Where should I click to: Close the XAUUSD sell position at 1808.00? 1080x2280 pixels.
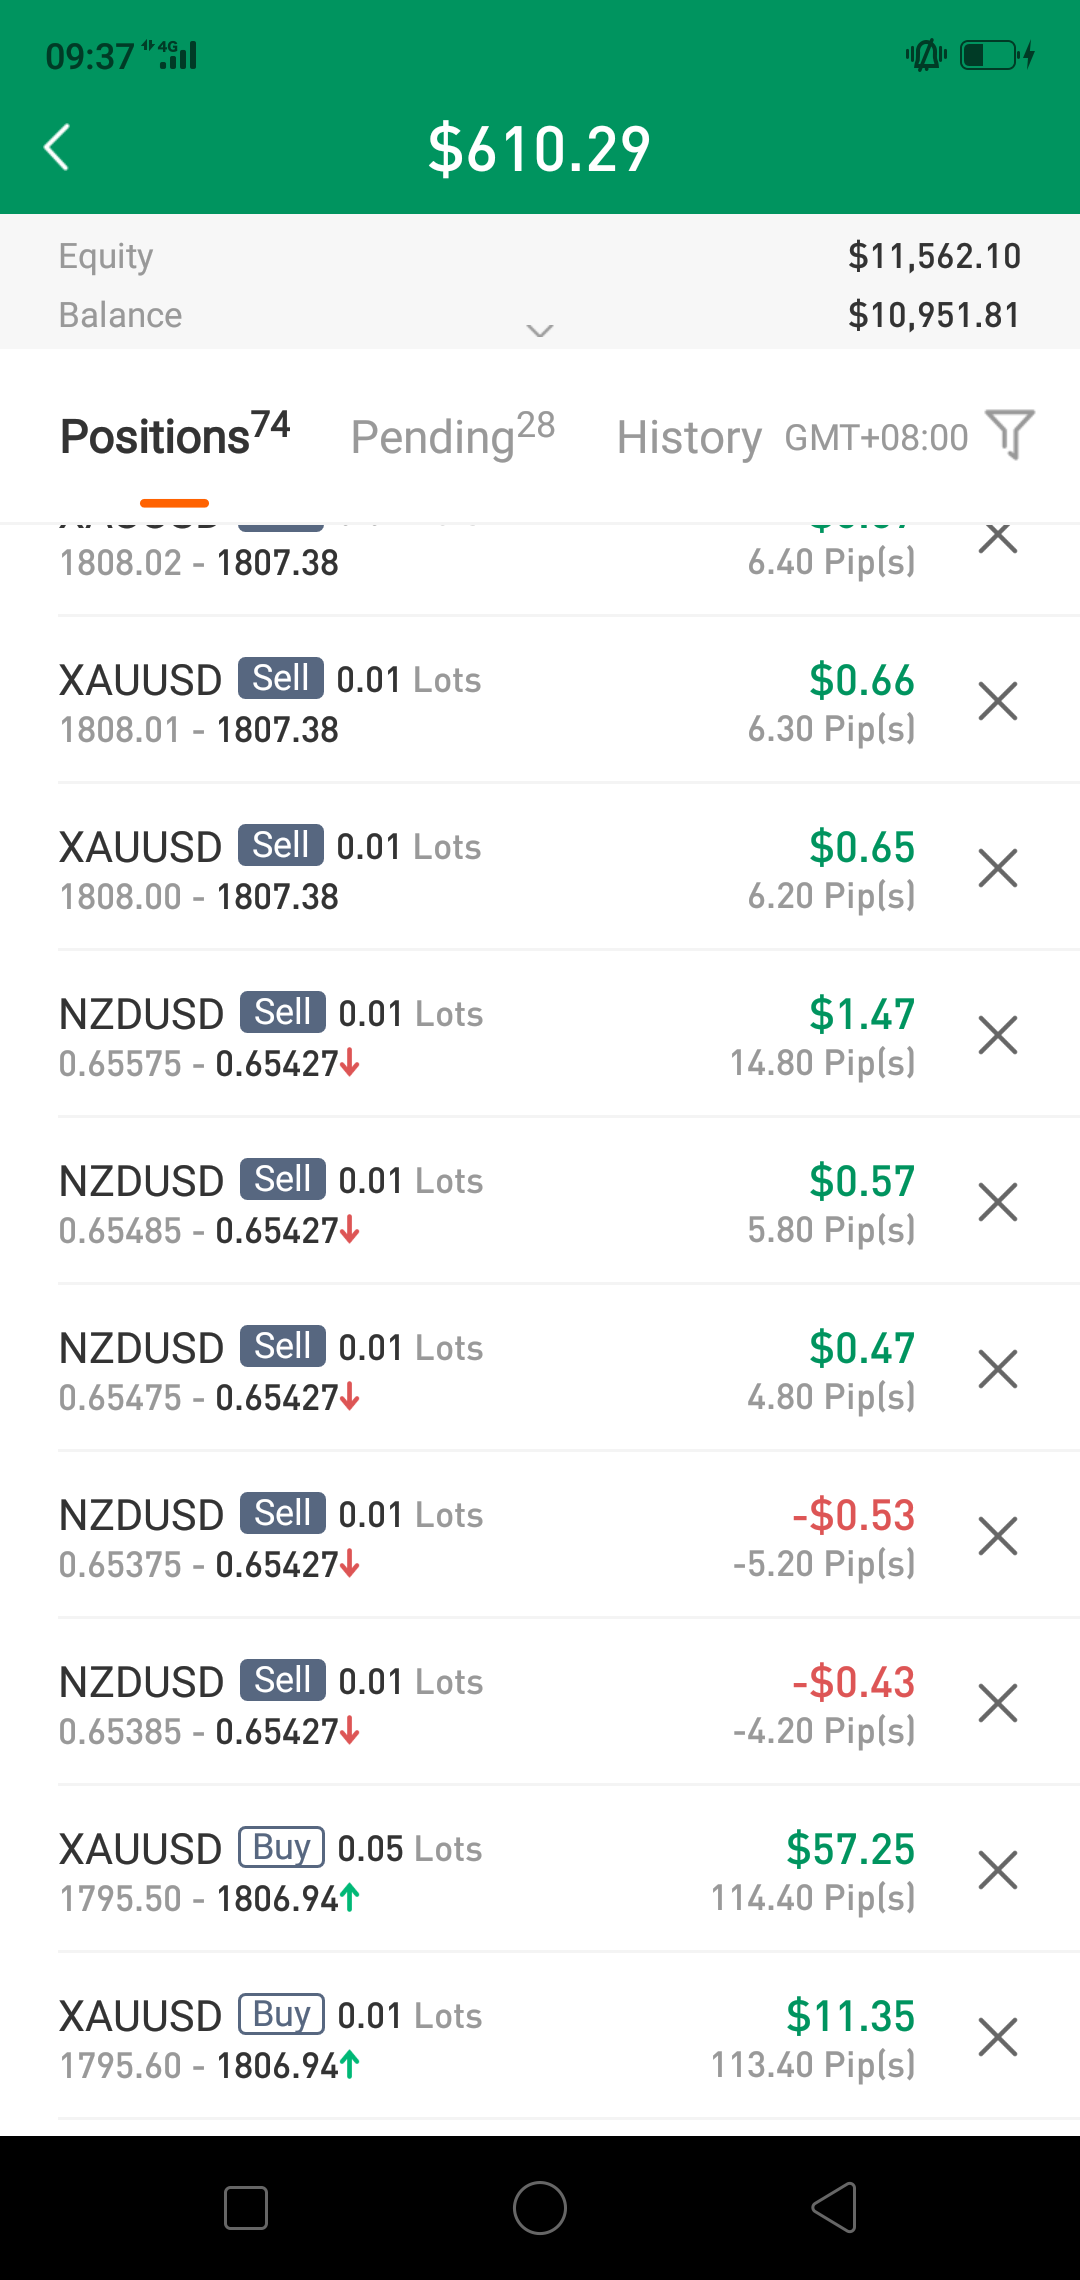tap(997, 868)
